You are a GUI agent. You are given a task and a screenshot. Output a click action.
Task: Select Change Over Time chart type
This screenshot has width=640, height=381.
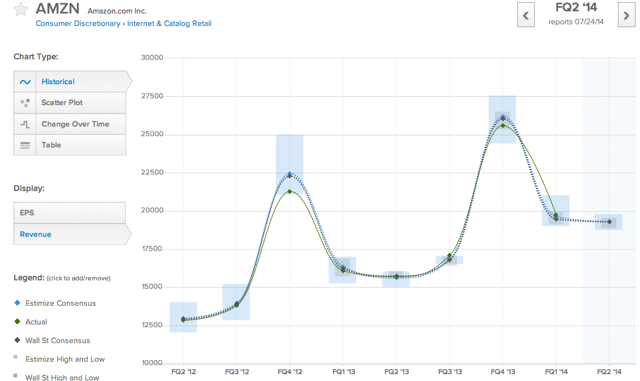click(x=70, y=124)
